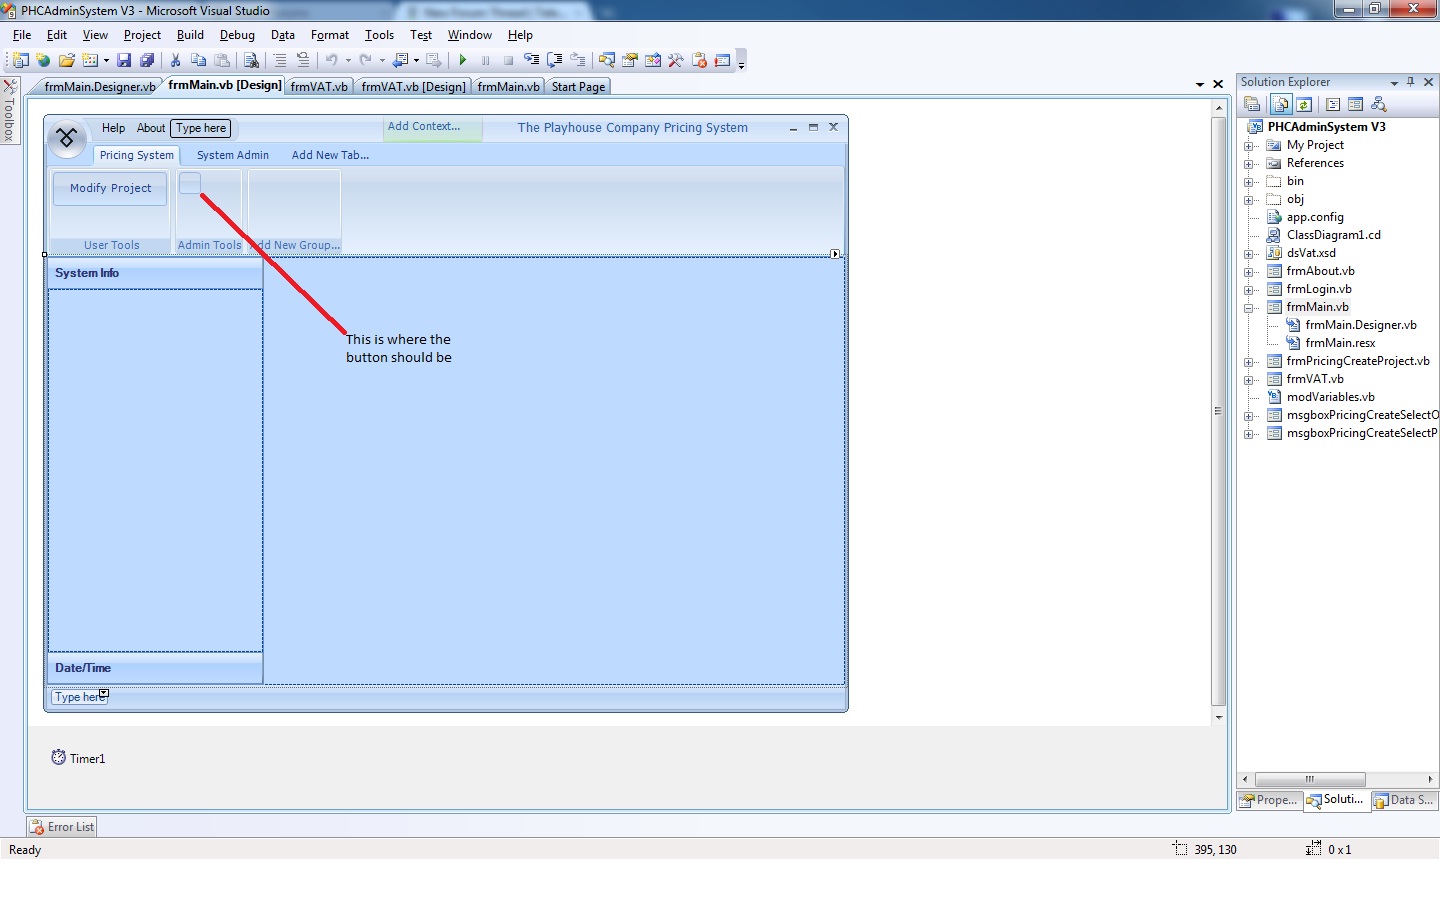Open the Build menu
Viewport: 1441px width, 900px height.
coord(190,35)
